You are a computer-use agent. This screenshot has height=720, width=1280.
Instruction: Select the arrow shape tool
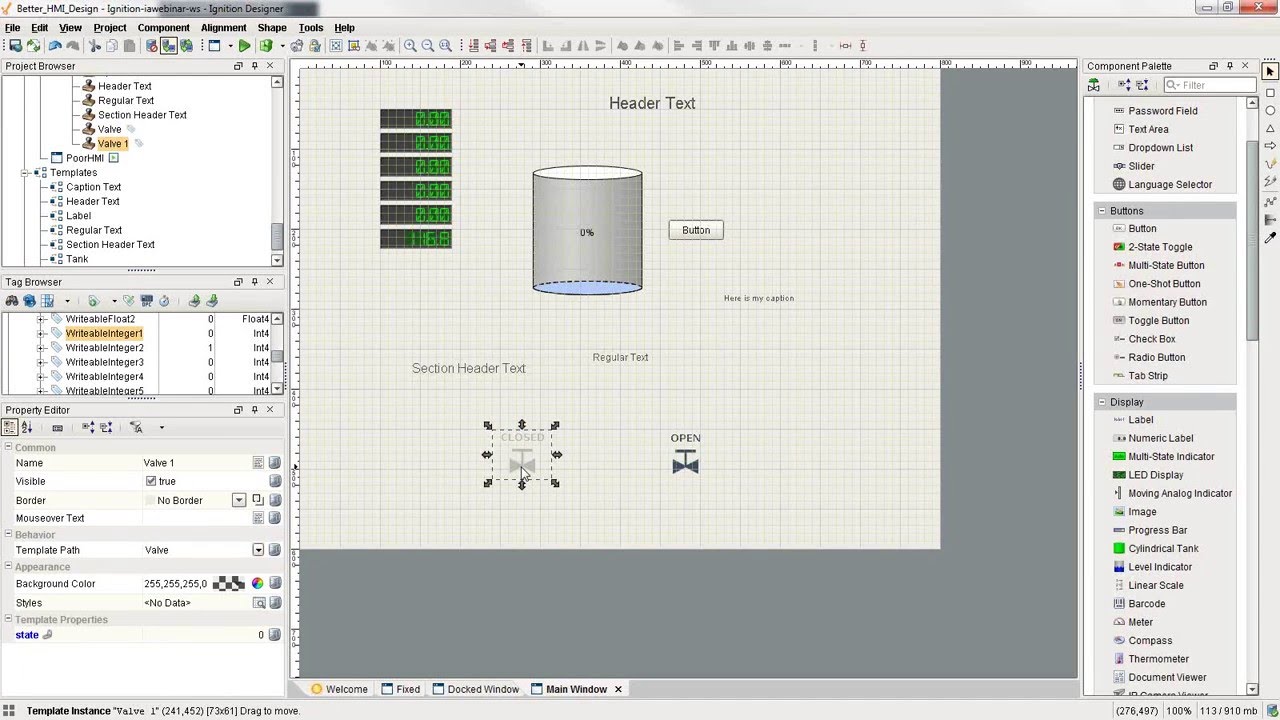click(x=1270, y=145)
